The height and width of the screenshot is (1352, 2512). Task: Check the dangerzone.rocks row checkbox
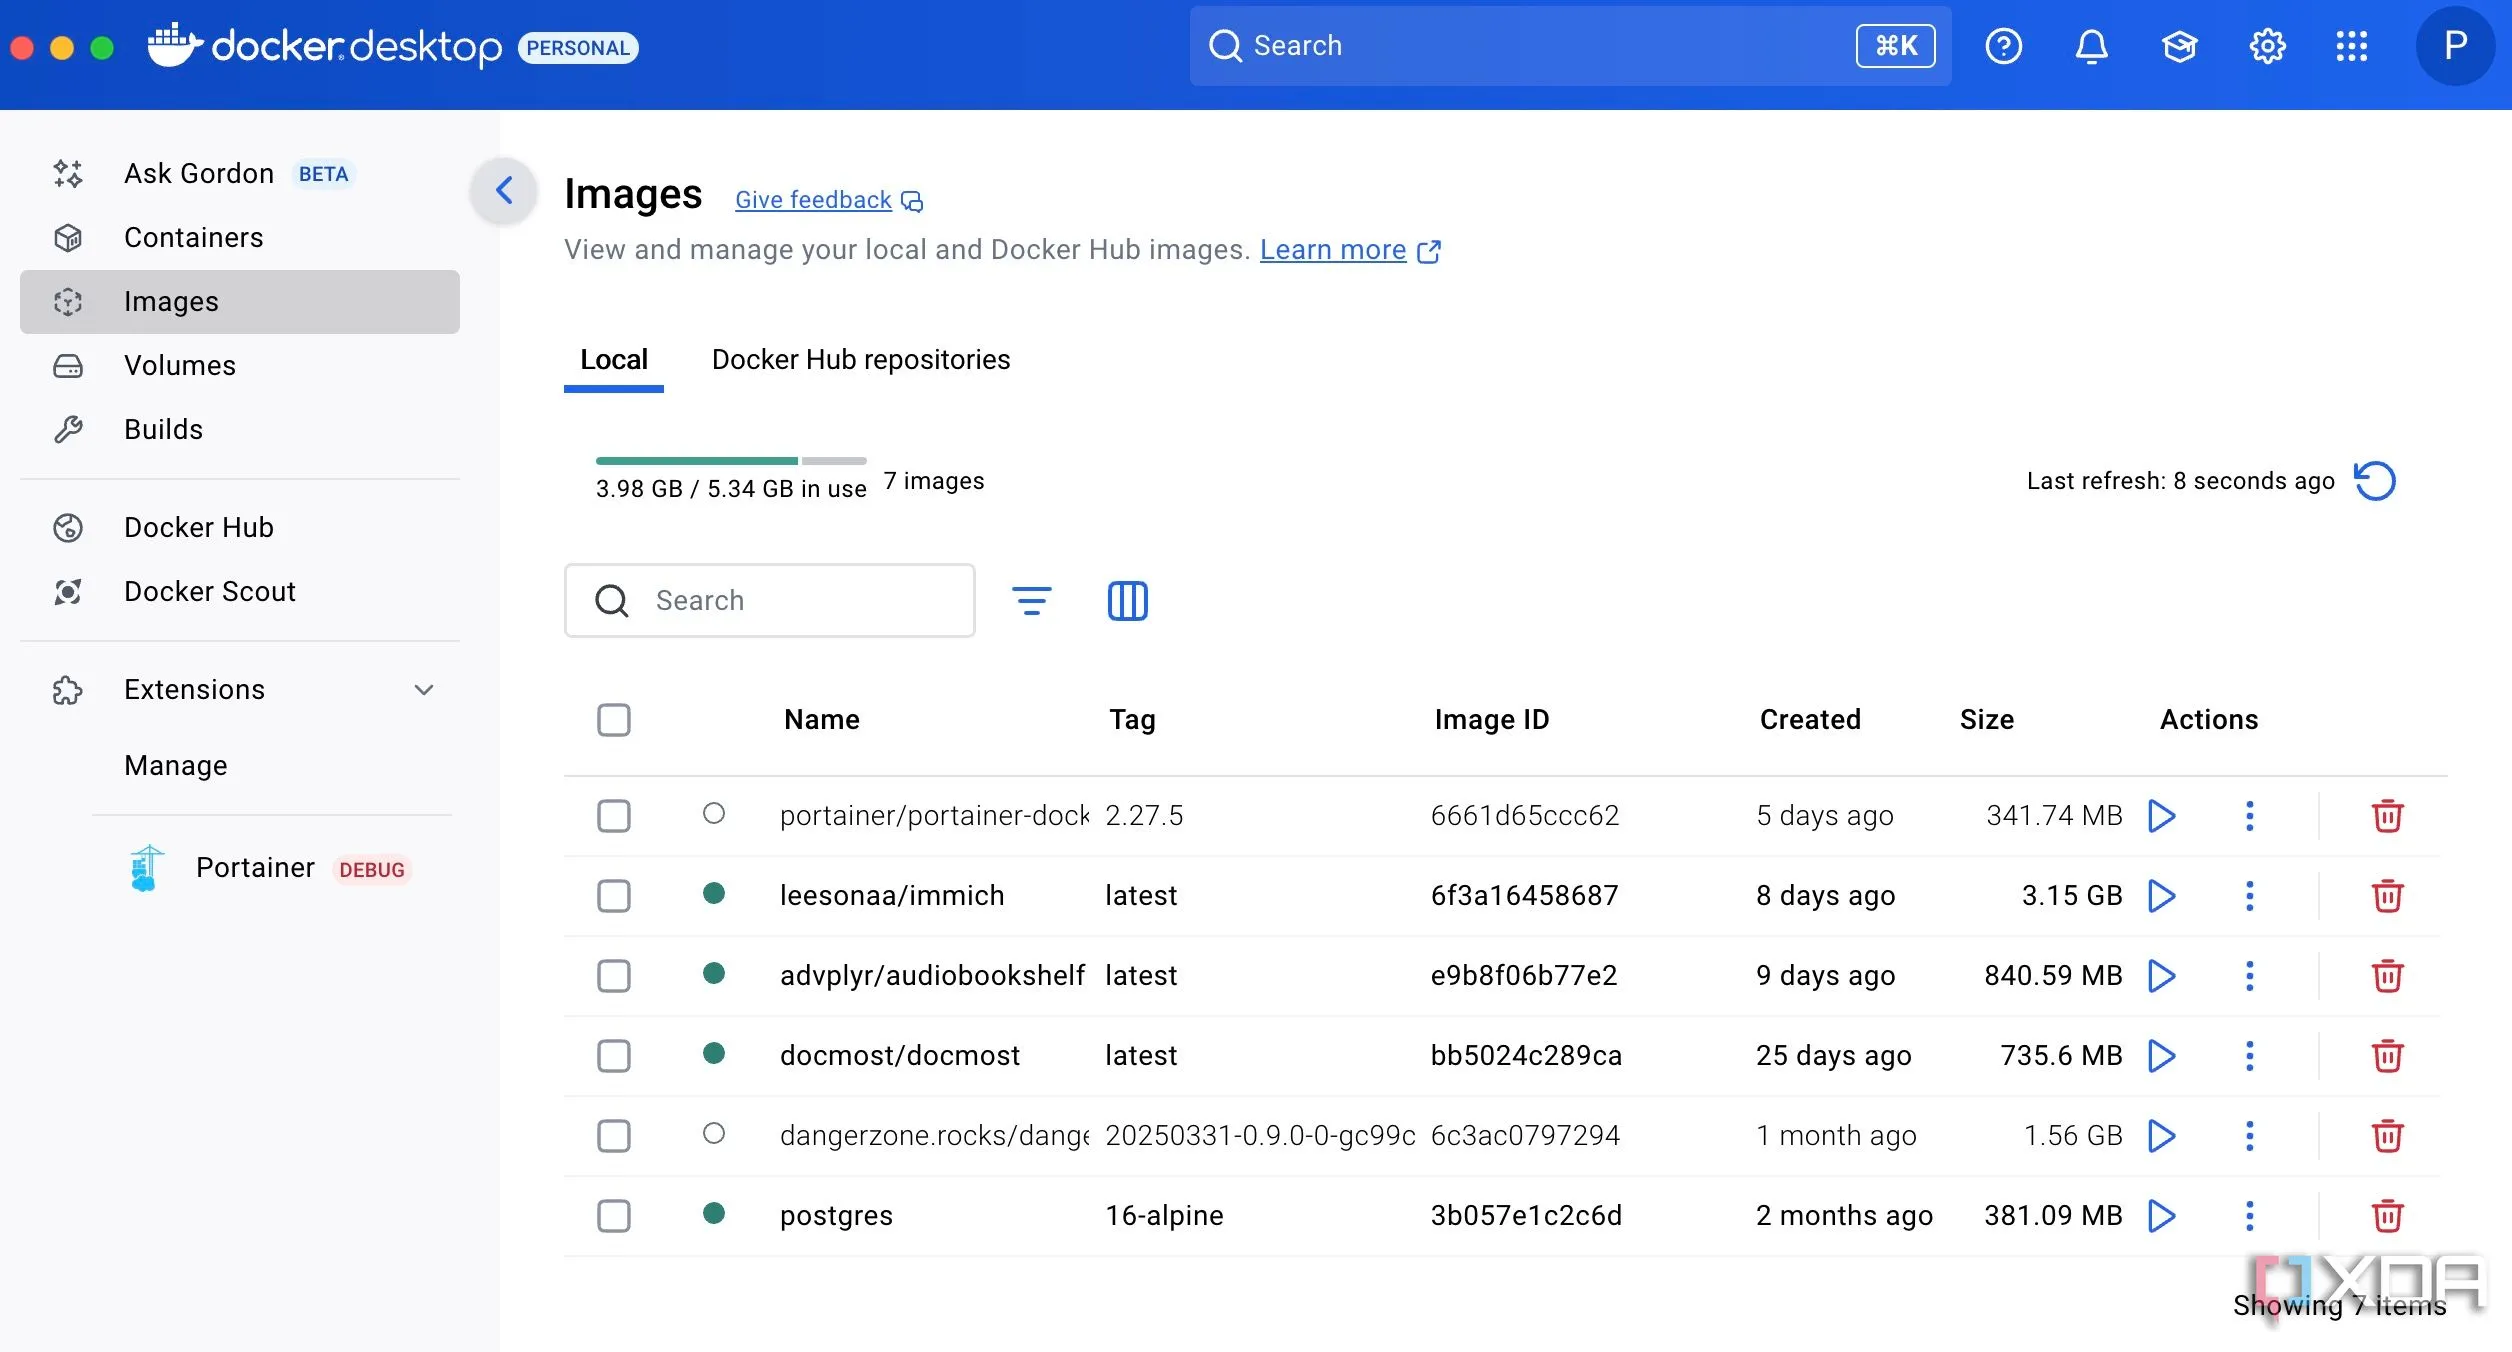point(614,1136)
